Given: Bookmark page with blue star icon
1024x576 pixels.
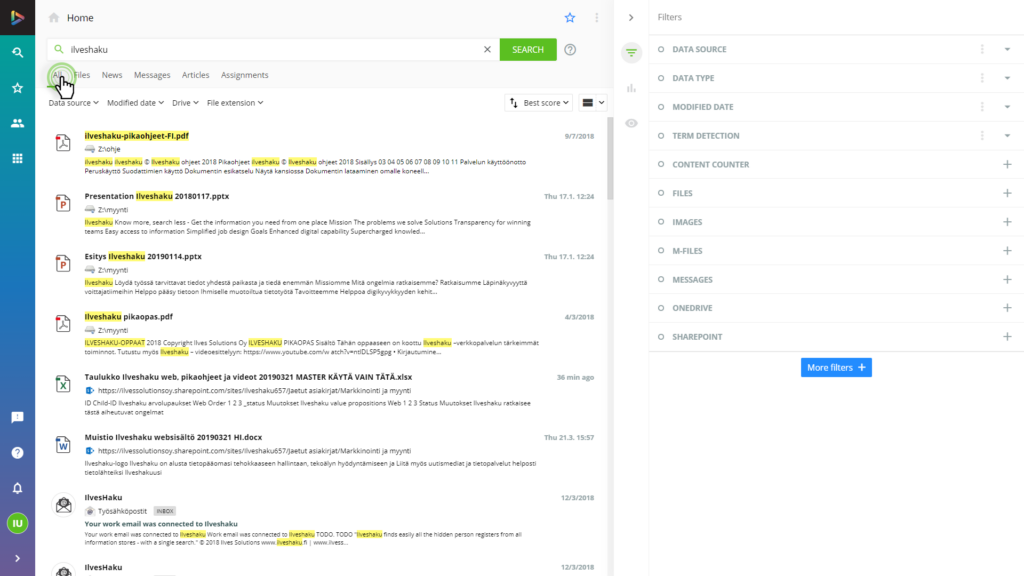Looking at the screenshot, I should pyautogui.click(x=570, y=18).
